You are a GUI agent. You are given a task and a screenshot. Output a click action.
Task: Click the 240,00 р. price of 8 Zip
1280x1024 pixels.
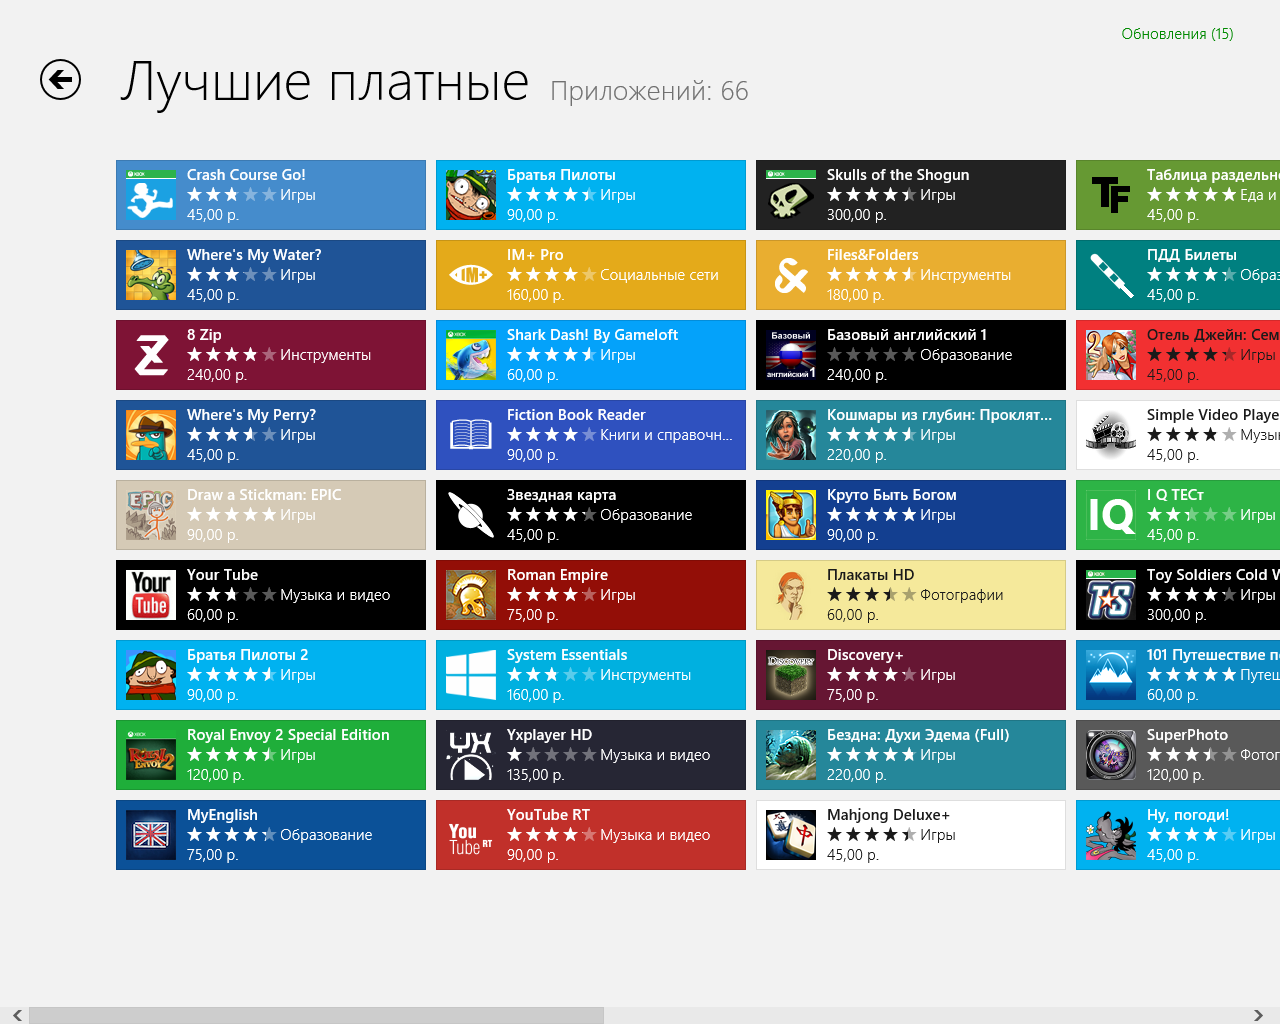click(x=216, y=375)
